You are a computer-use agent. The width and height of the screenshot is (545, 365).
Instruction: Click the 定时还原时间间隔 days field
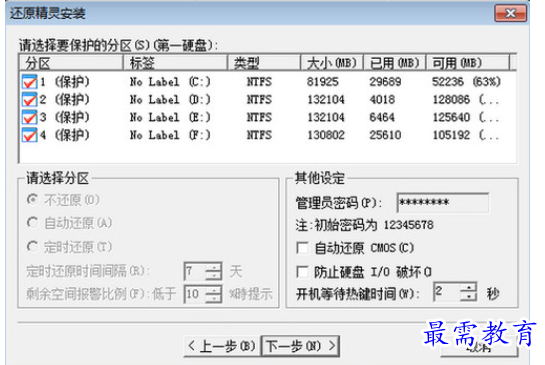(195, 271)
